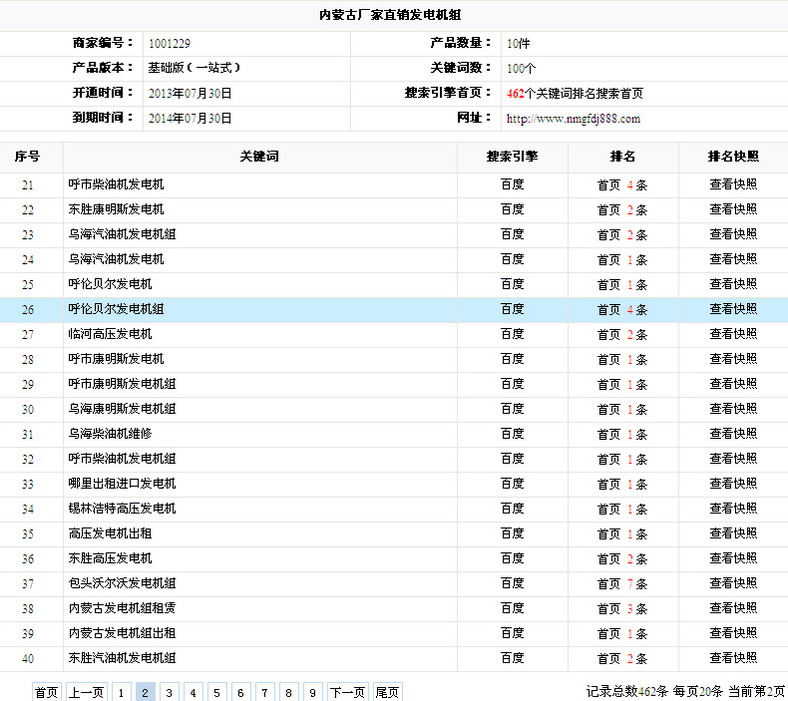Select keyword 乌海柴油机维修
The height and width of the screenshot is (701, 788).
pos(110,434)
